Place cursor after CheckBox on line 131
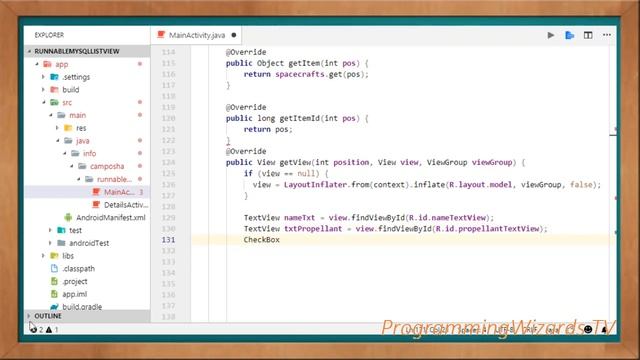 (x=280, y=240)
